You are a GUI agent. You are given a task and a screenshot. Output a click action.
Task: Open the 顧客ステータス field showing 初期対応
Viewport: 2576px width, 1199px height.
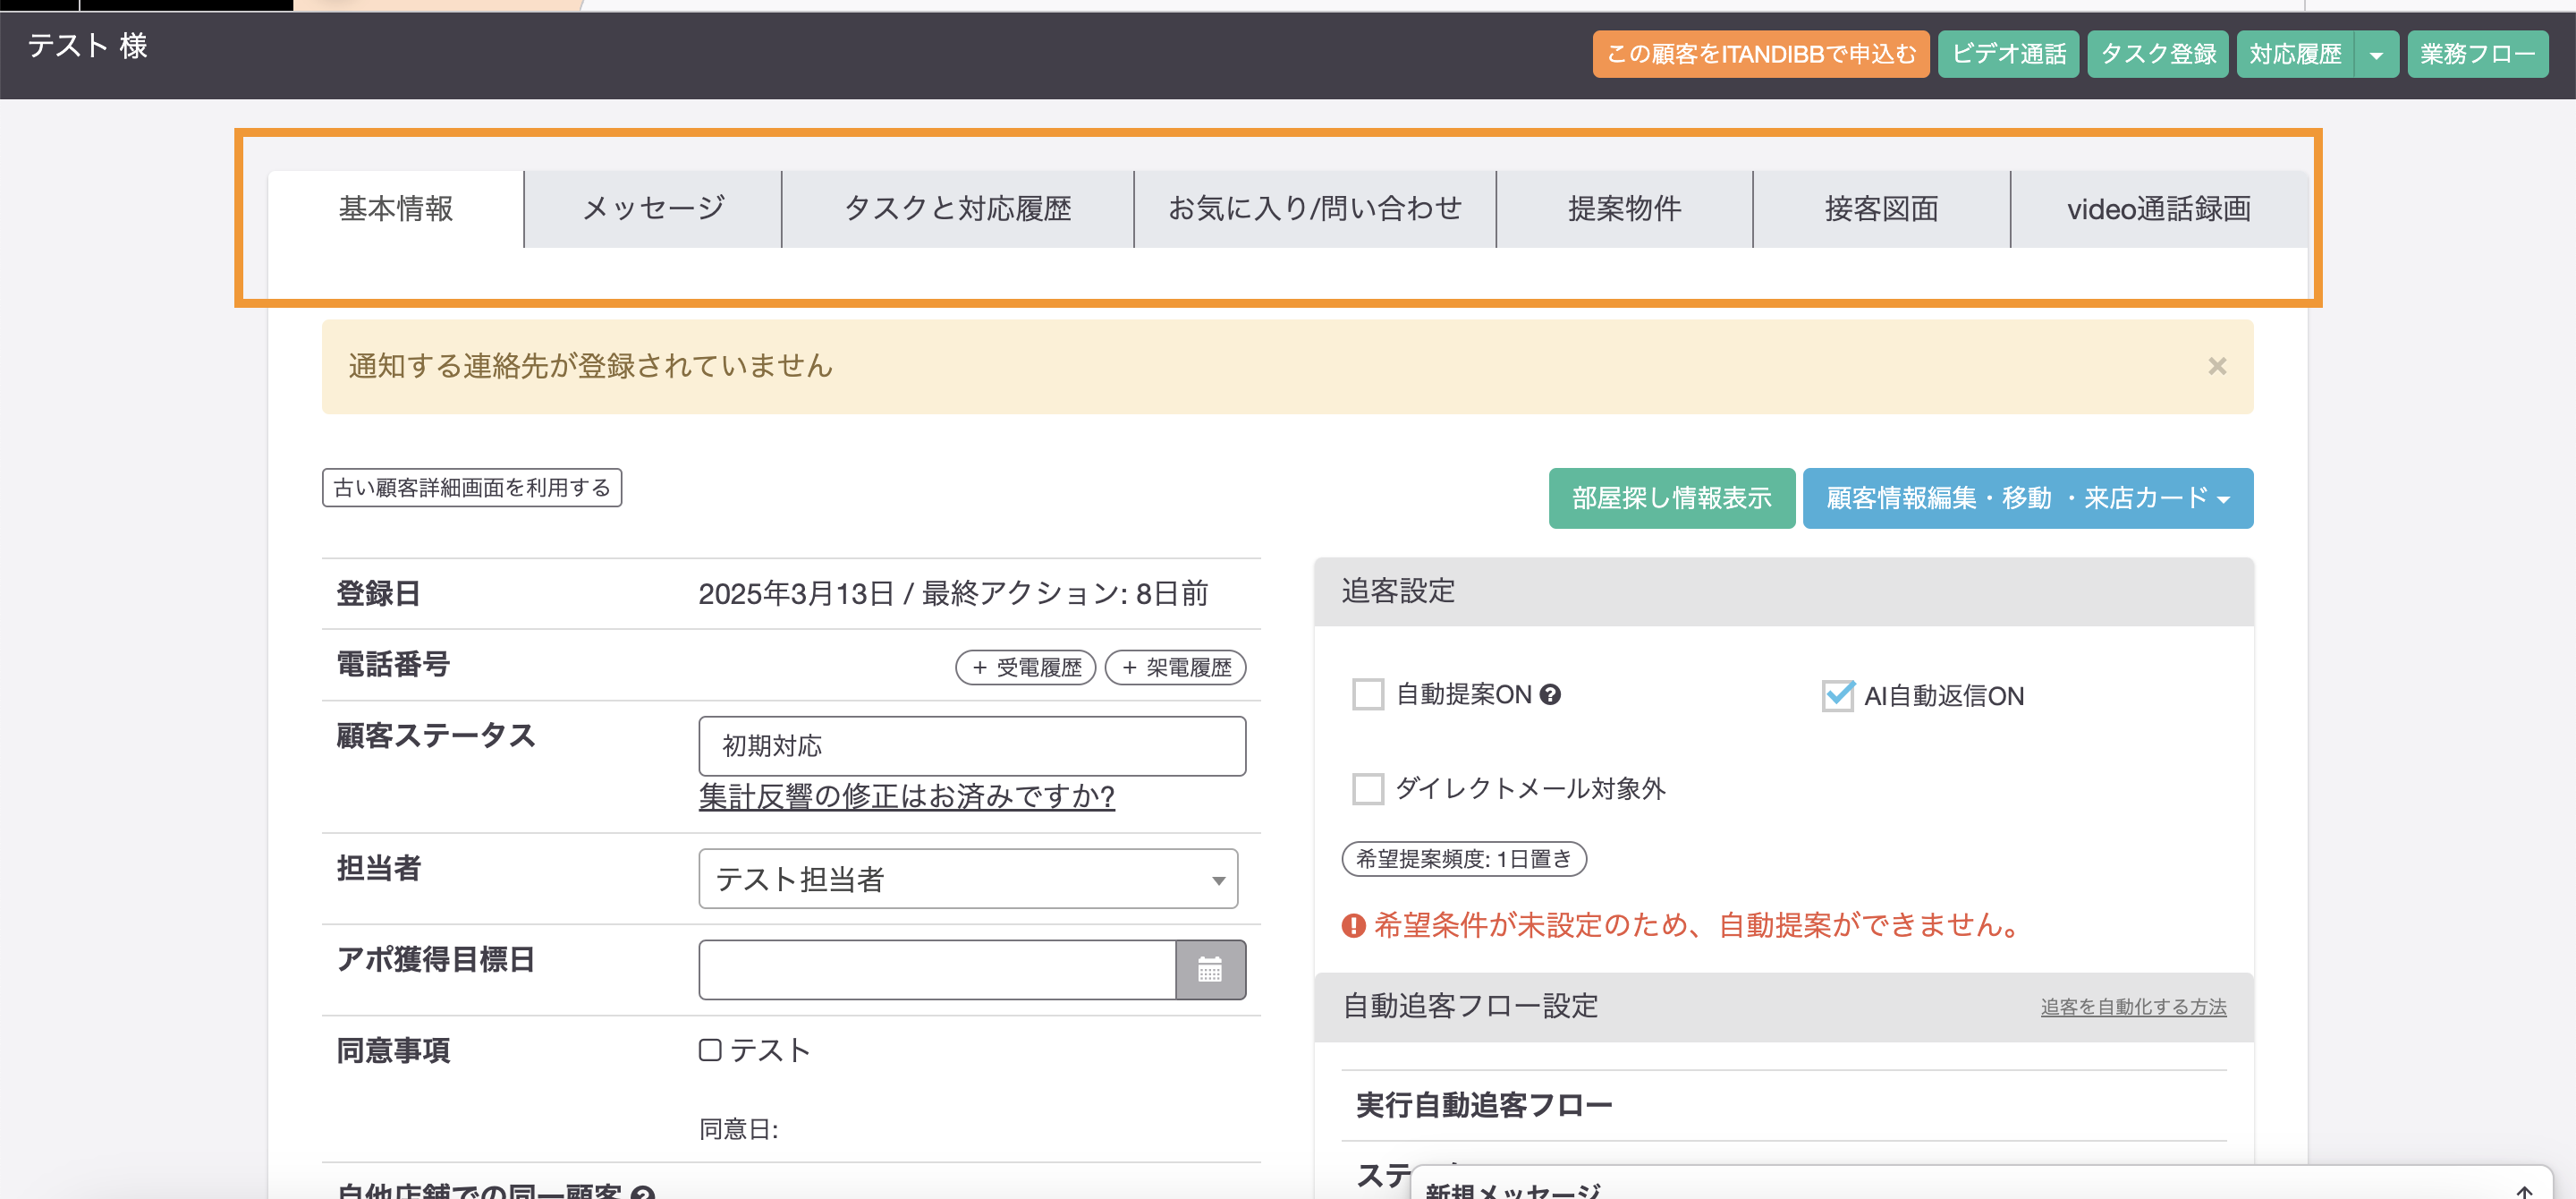click(972, 745)
